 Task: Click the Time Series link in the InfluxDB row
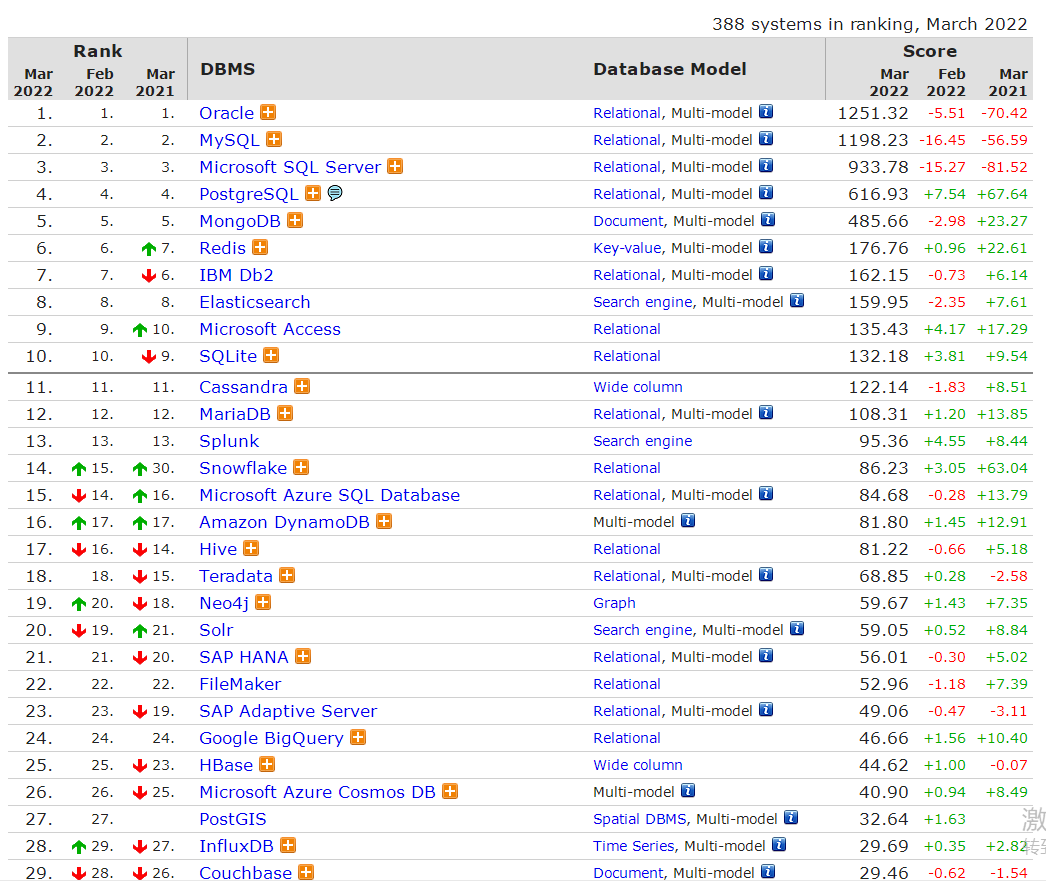(x=634, y=846)
